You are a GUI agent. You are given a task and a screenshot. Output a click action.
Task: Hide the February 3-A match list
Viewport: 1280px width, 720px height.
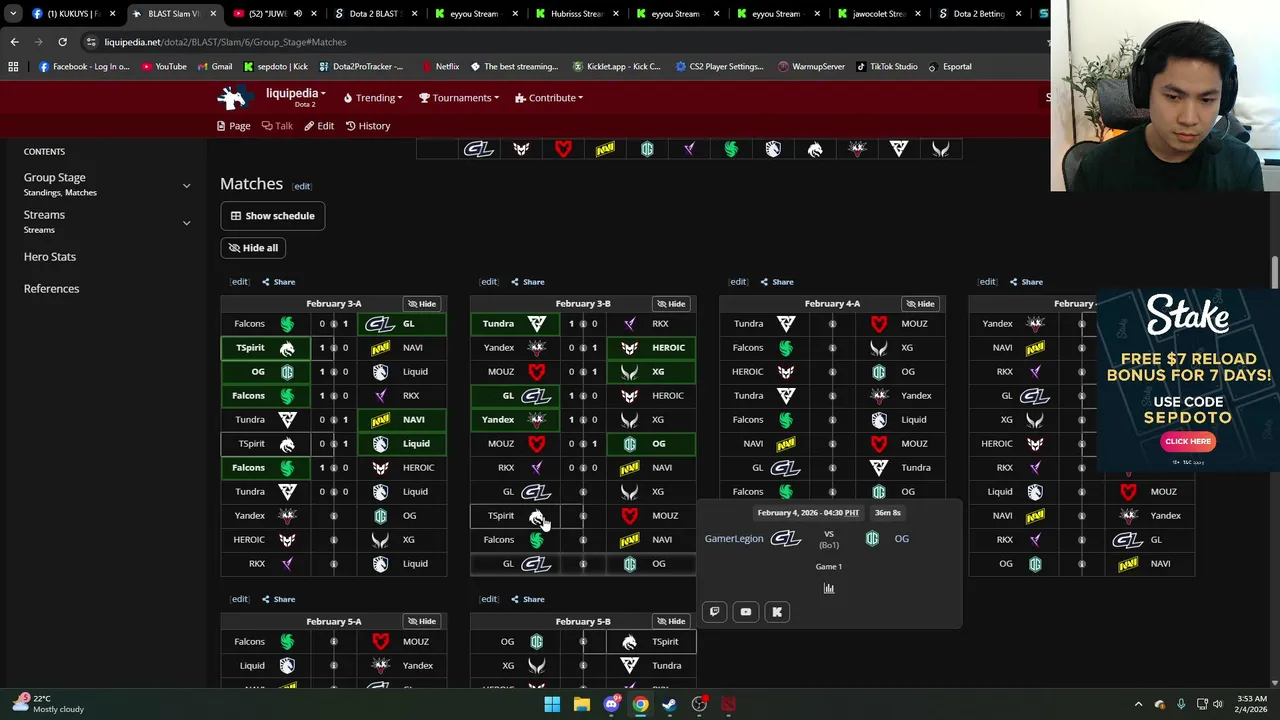421,304
